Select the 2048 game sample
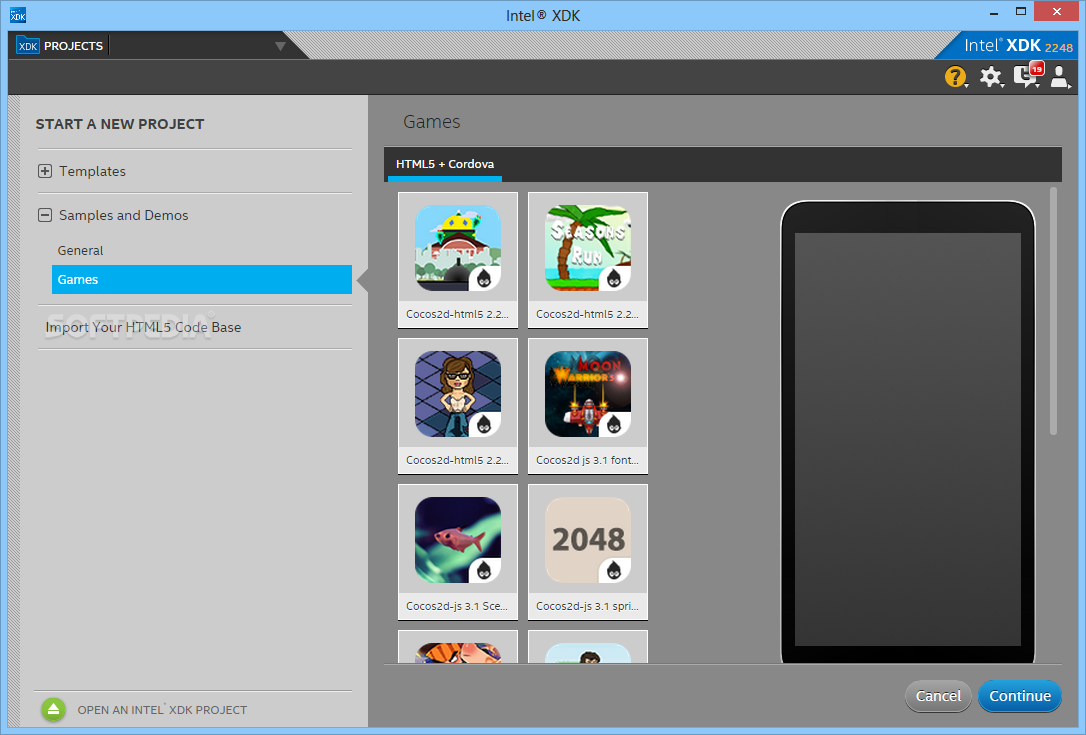 pyautogui.click(x=588, y=552)
